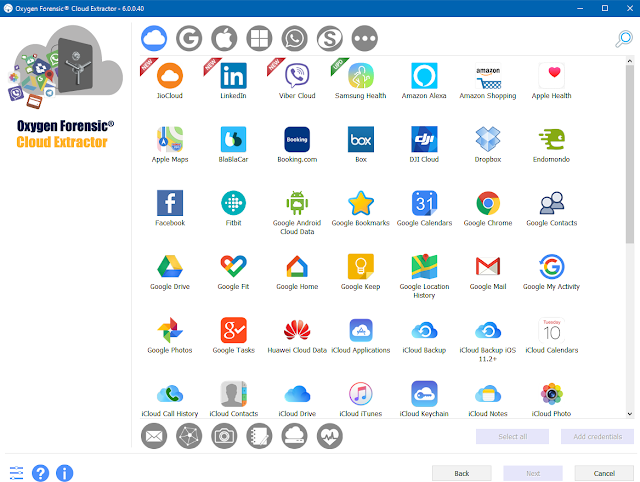
Task: Click the Cancel button
Action: click(604, 473)
